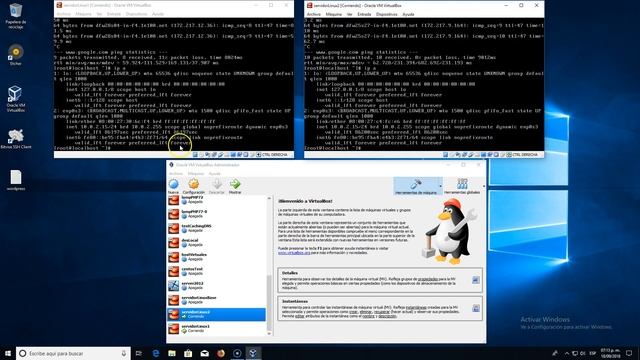Click VM list scrollbar down arrow
This screenshot has height=360, width=640.
point(269,333)
